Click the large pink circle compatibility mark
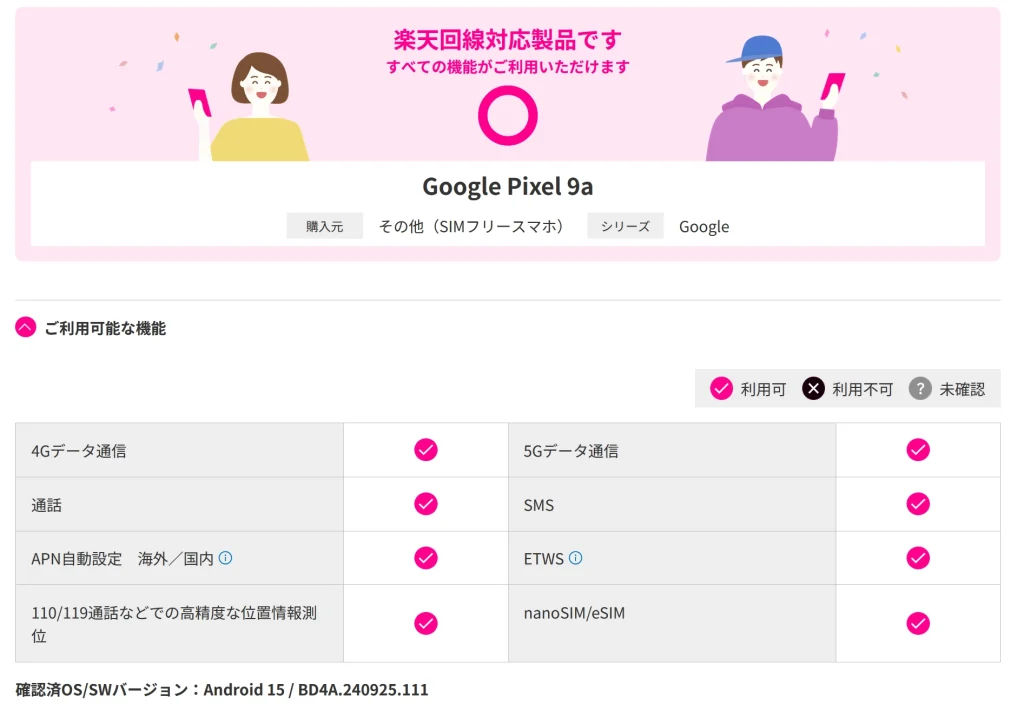 point(507,116)
